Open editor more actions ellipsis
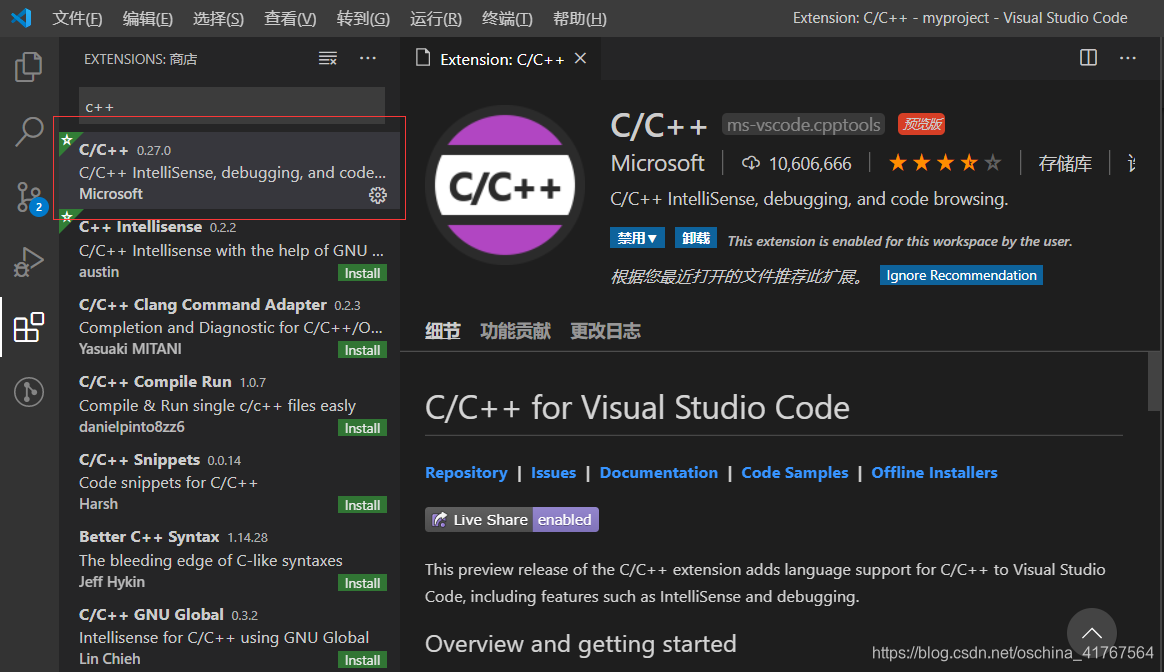Image resolution: width=1164 pixels, height=672 pixels. 1128,58
